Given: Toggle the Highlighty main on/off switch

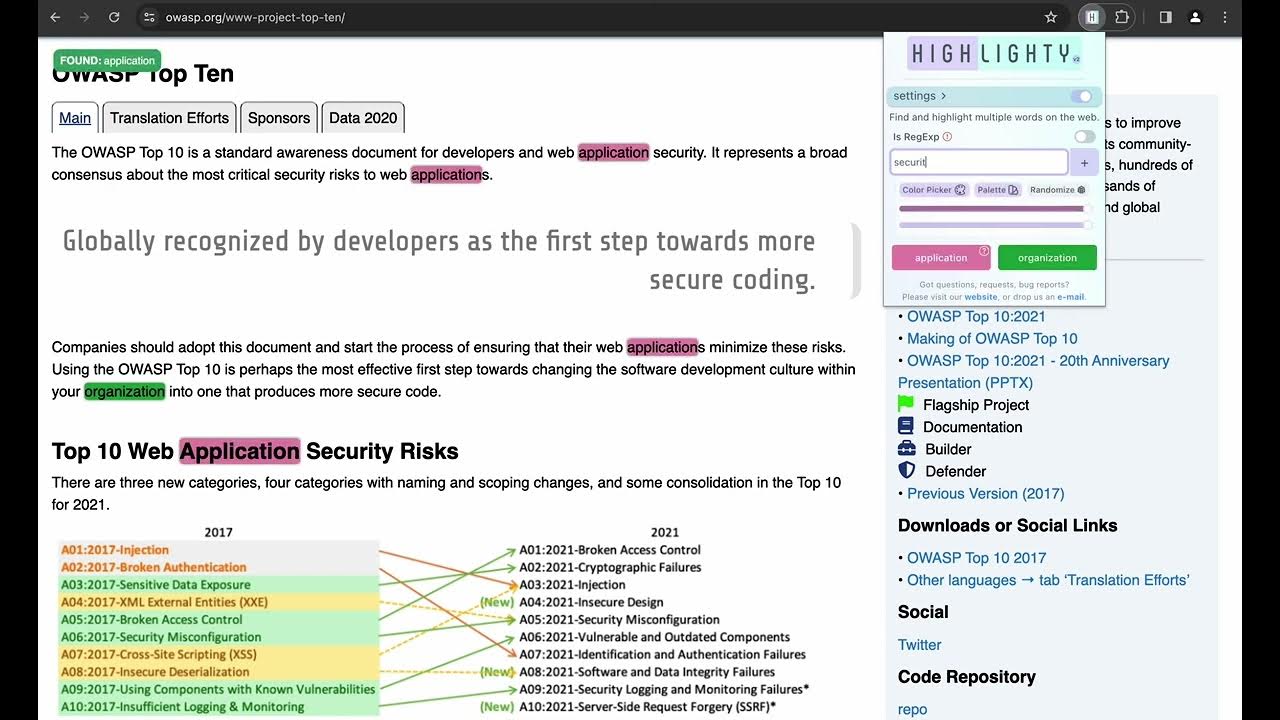Looking at the screenshot, I should click(x=1081, y=96).
